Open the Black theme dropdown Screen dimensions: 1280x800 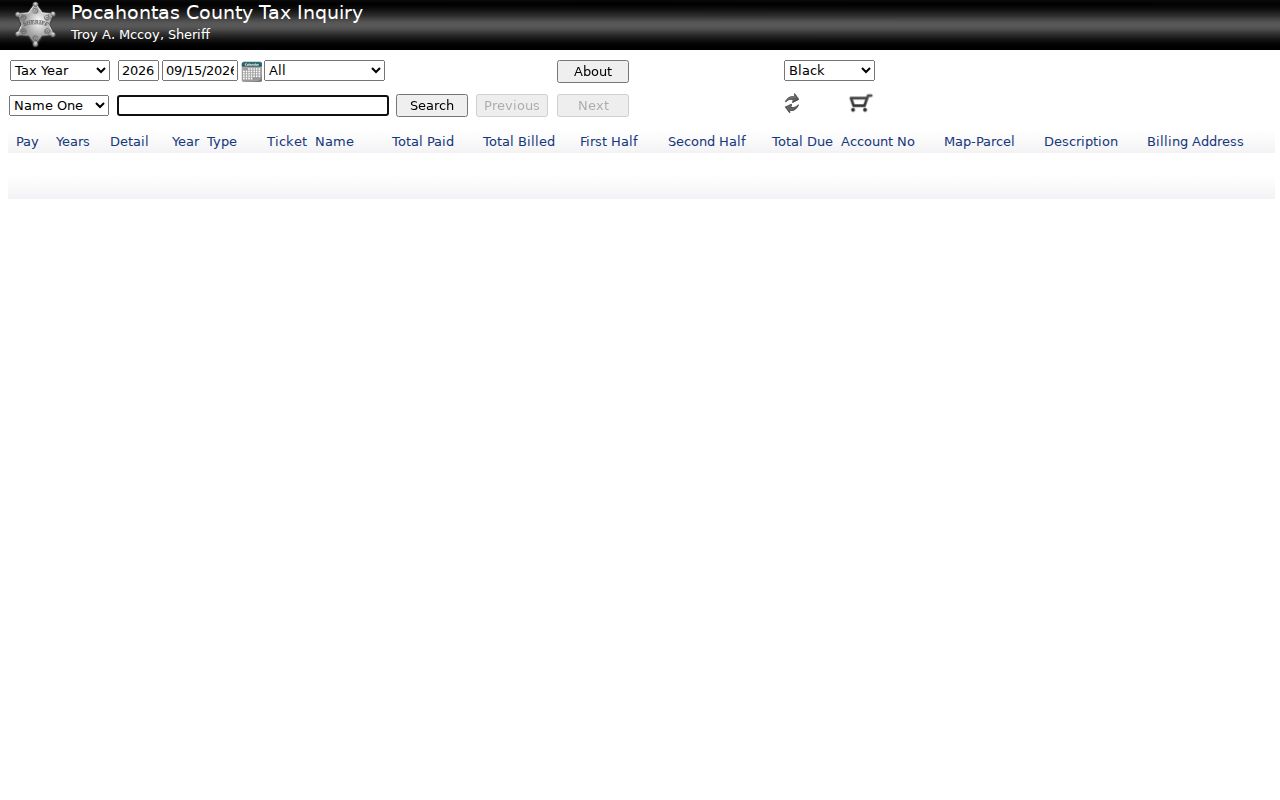pos(829,70)
